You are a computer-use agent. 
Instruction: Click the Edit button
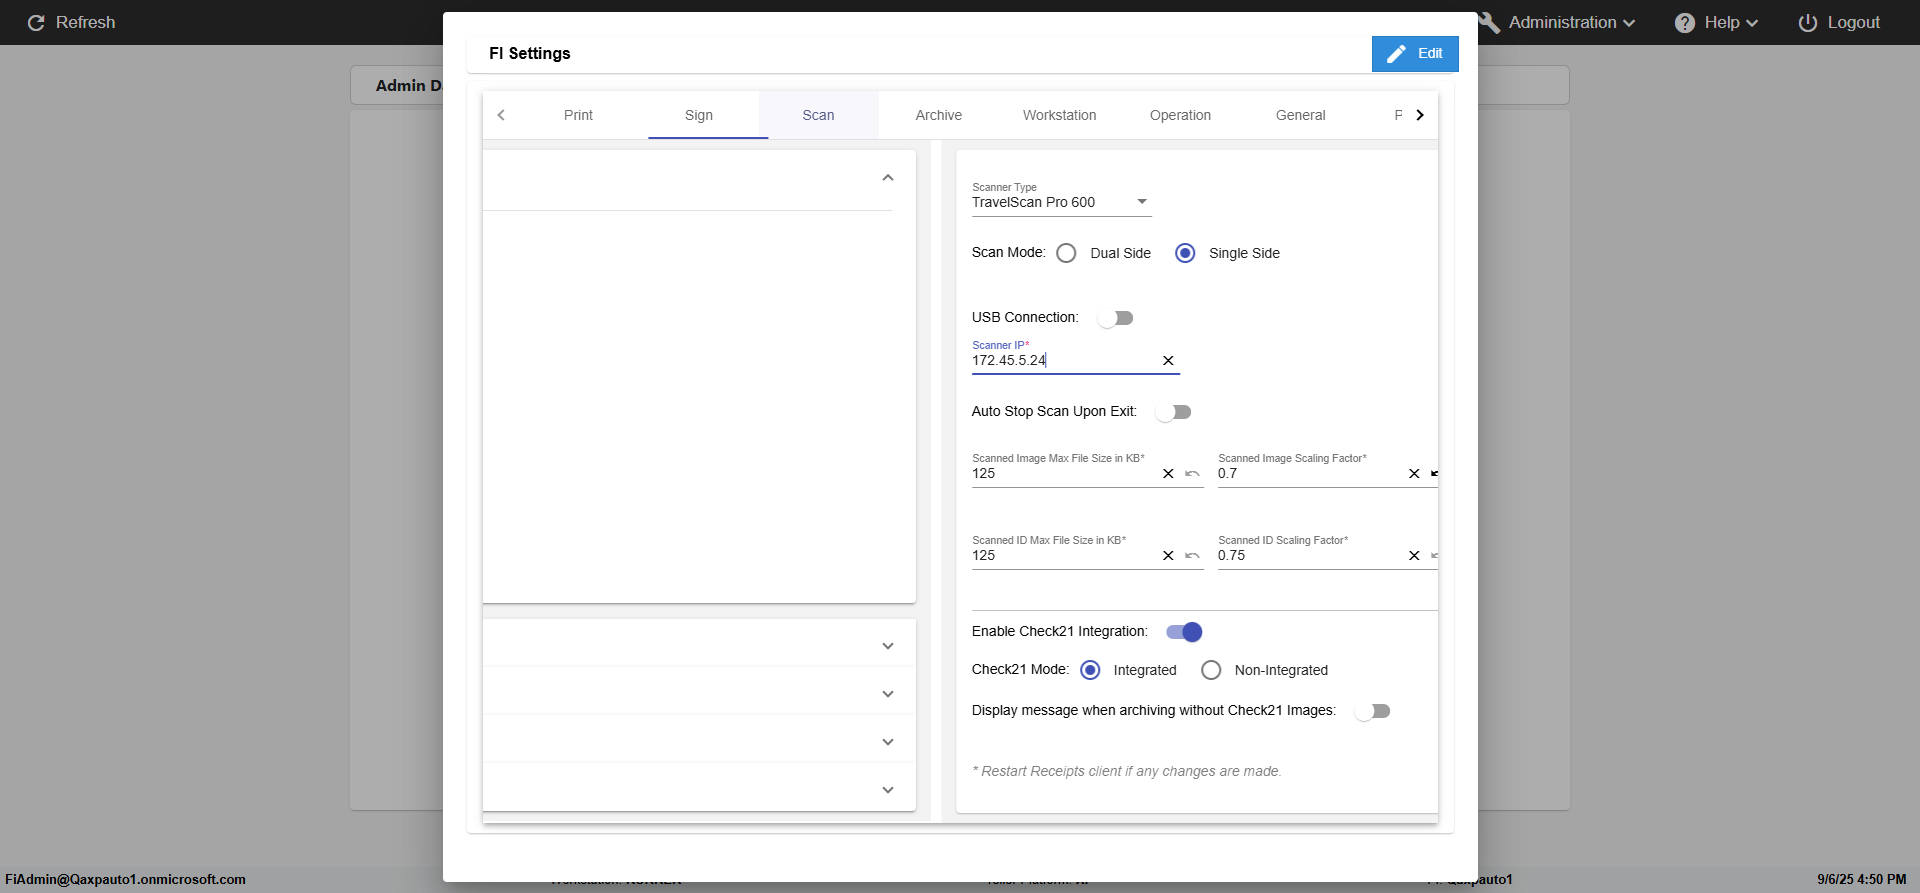click(1414, 54)
